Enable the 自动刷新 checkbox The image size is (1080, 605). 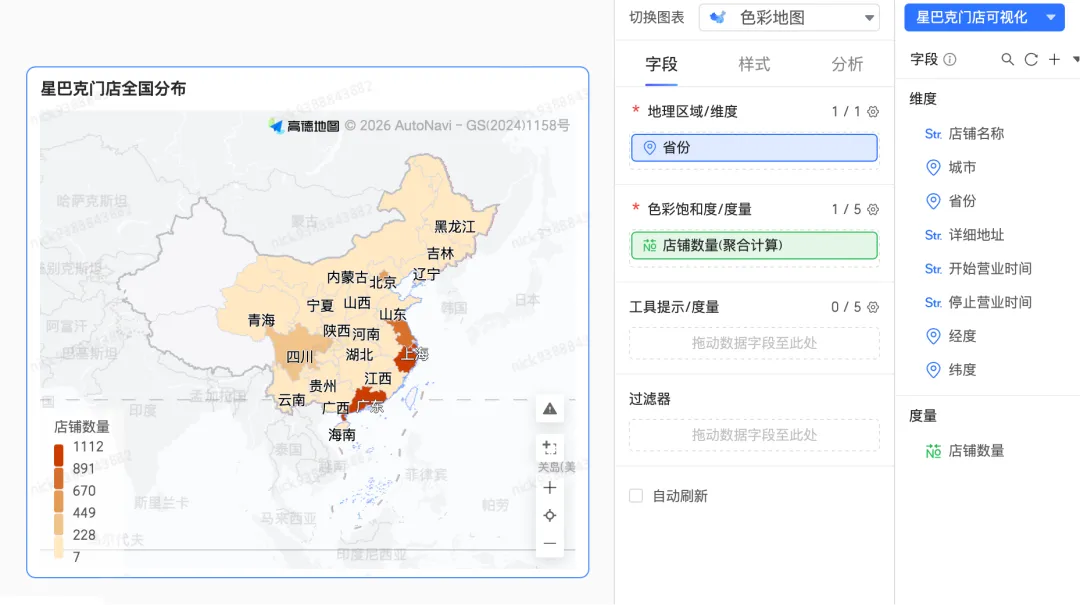[x=636, y=495]
